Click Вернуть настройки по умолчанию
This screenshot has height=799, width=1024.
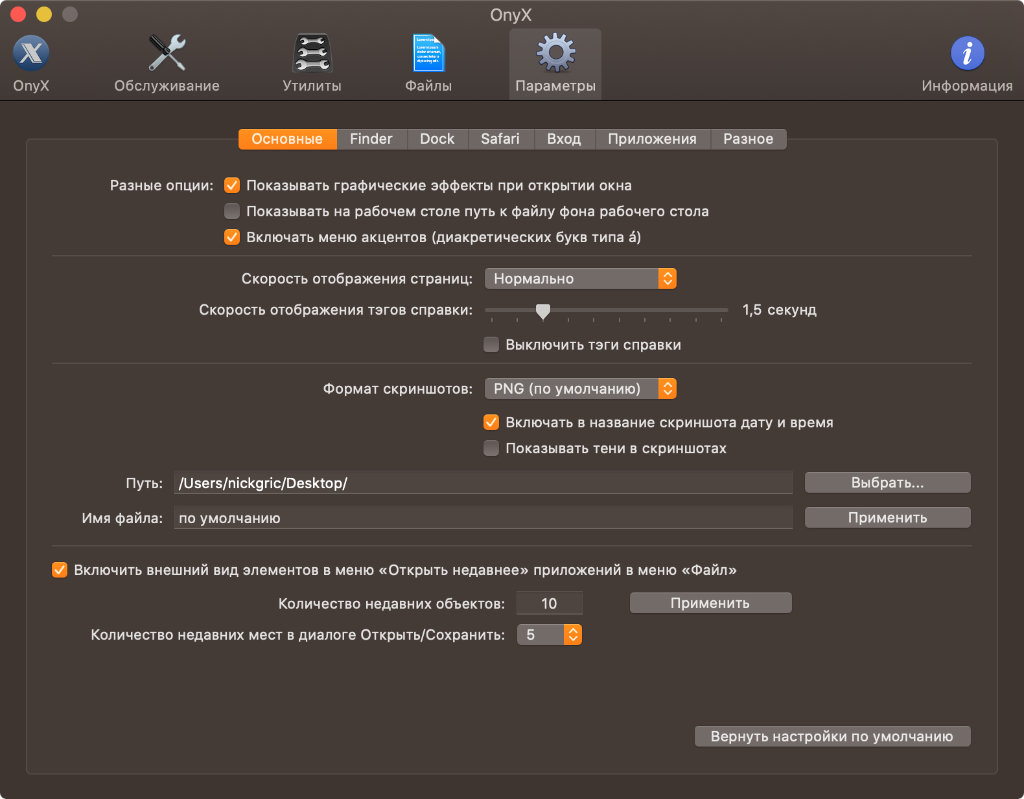pos(832,736)
